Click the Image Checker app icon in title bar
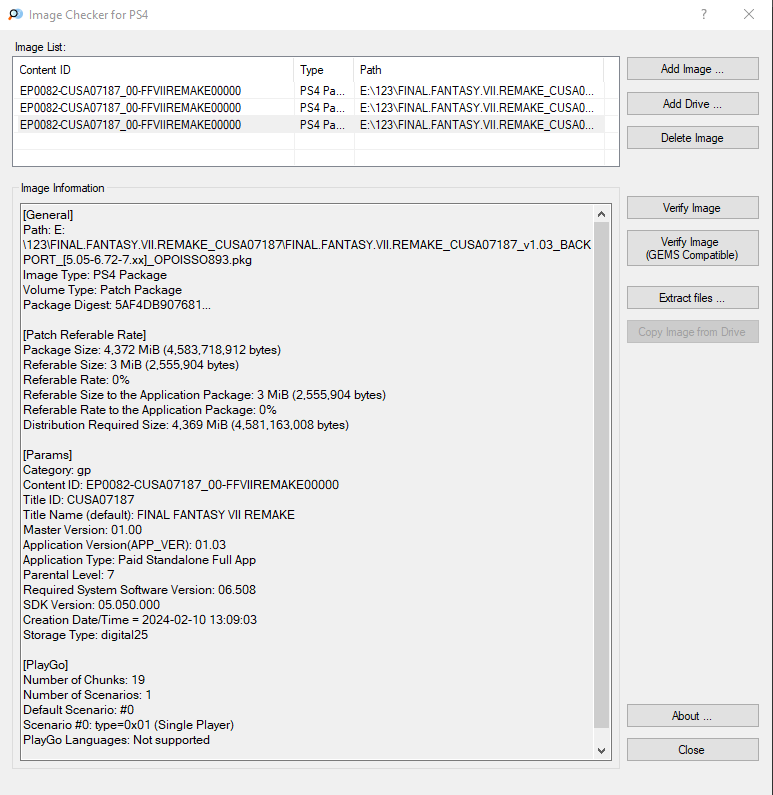Image resolution: width=773 pixels, height=795 pixels. [15, 15]
